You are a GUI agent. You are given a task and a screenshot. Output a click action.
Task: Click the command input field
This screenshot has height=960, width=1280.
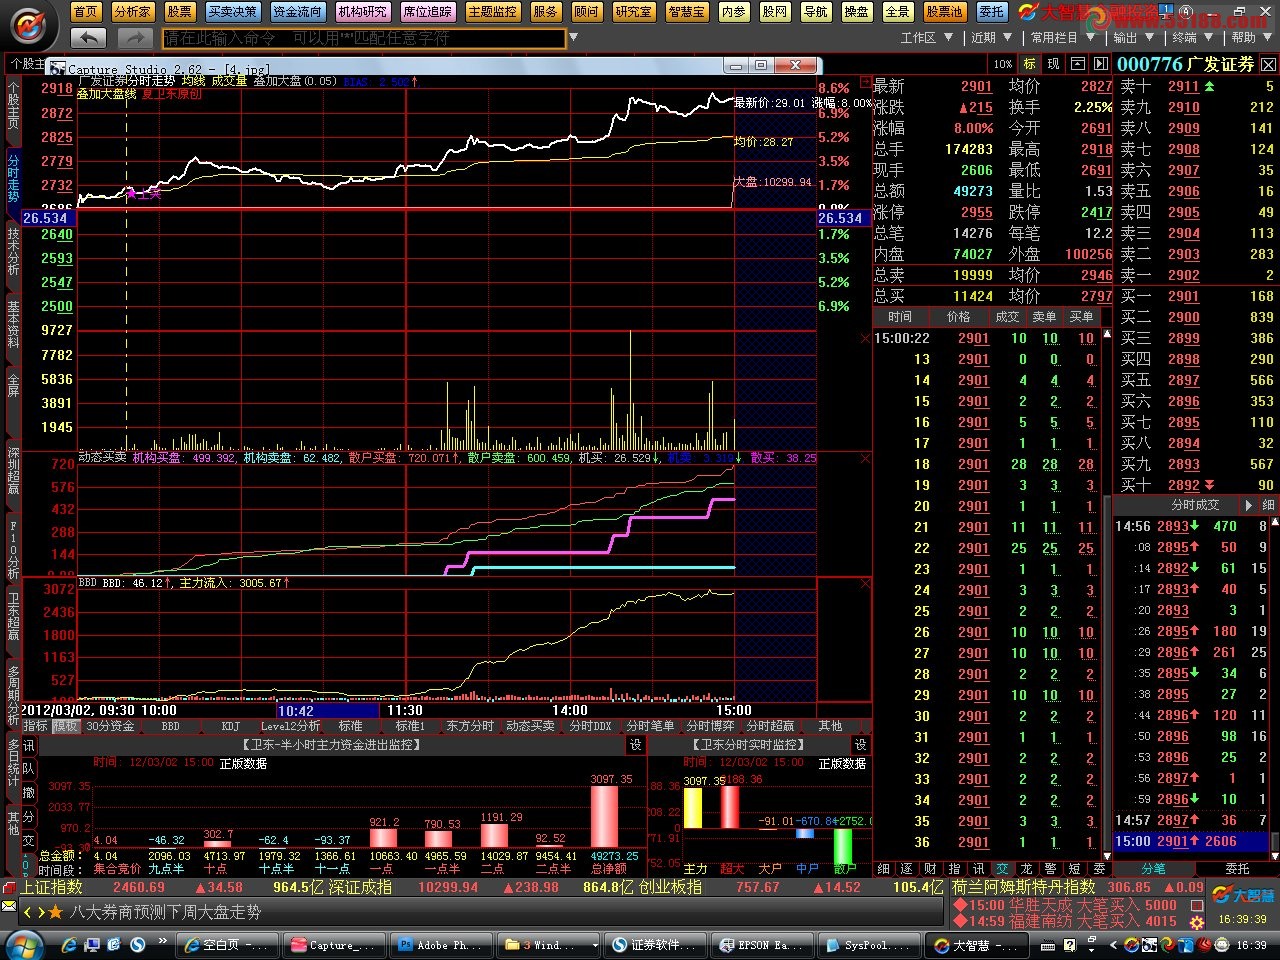pyautogui.click(x=363, y=38)
